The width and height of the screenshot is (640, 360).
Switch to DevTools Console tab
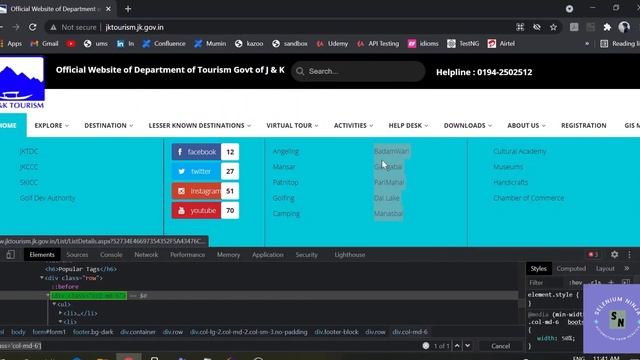click(111, 255)
